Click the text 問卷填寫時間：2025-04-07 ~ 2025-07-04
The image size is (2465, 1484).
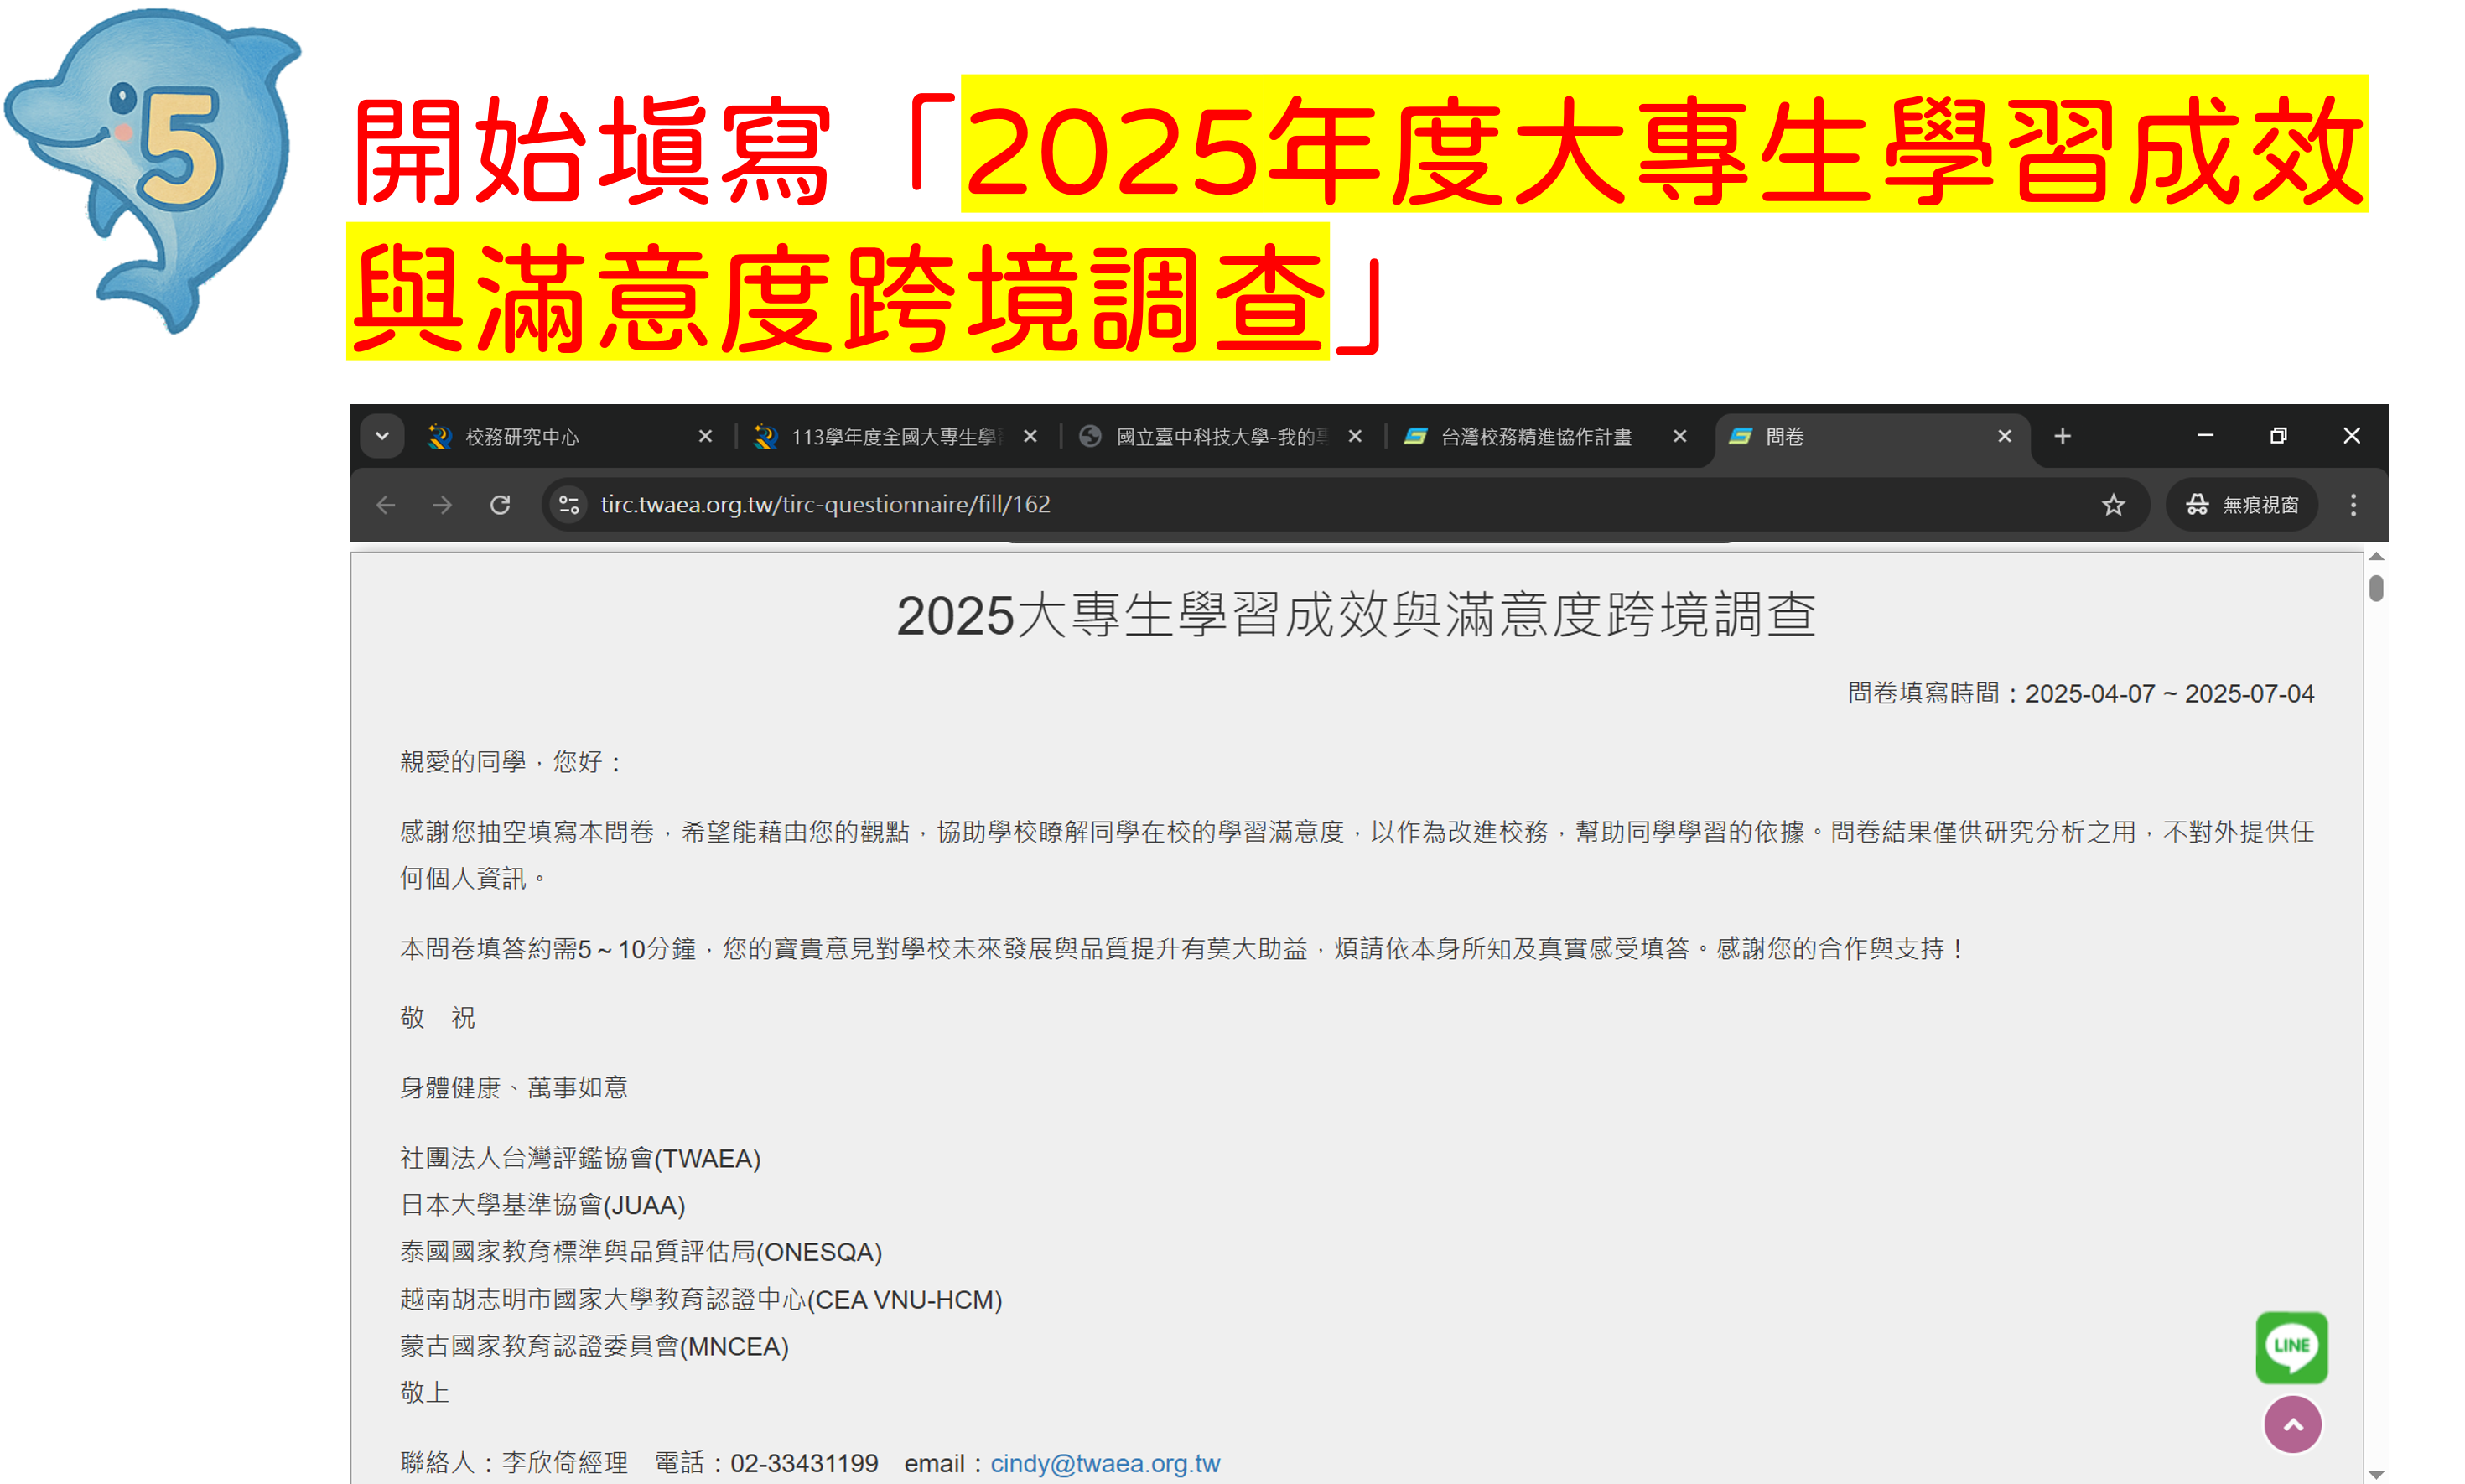[2080, 693]
